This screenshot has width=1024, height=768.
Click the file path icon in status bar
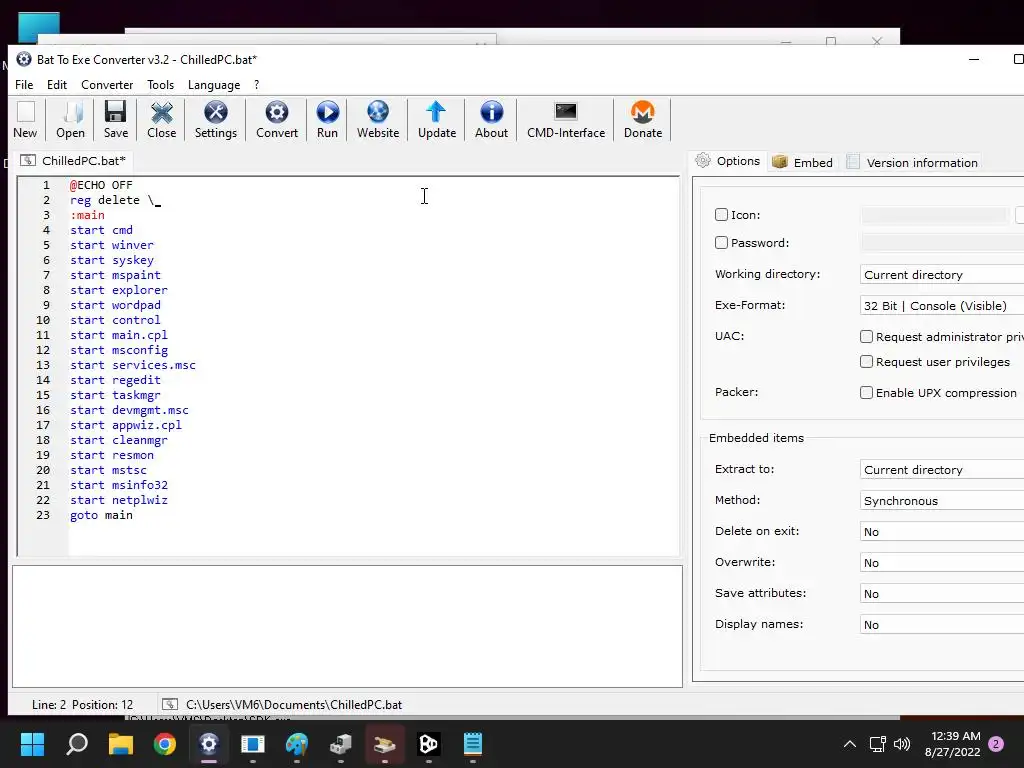(x=170, y=704)
